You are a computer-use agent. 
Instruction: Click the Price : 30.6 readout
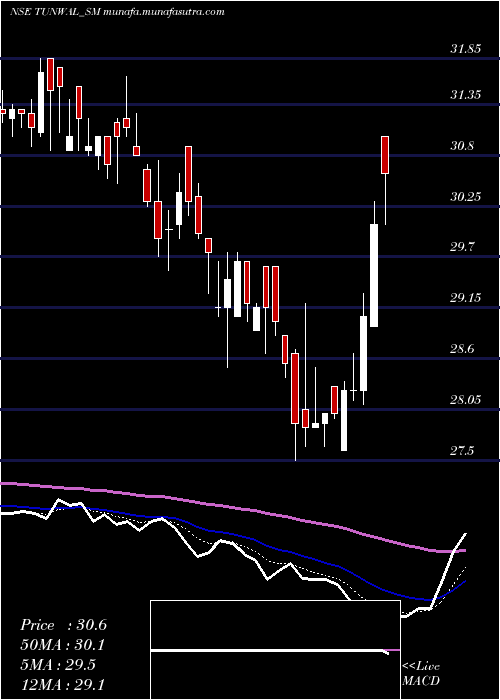pos(63,625)
